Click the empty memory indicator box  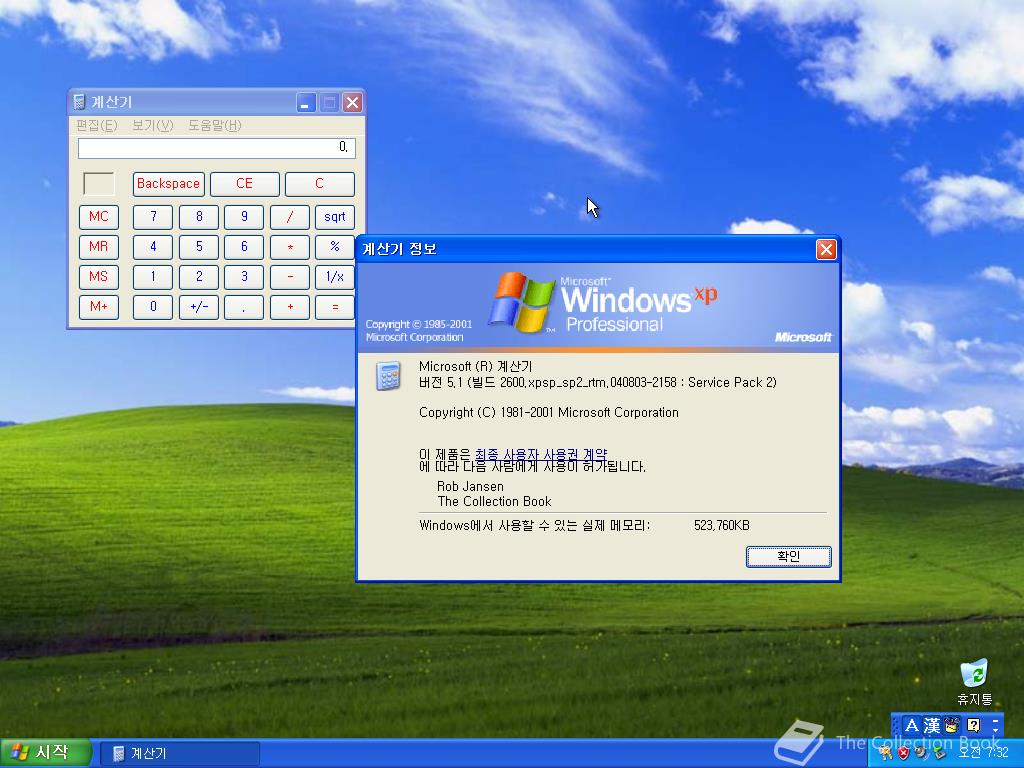click(x=99, y=184)
